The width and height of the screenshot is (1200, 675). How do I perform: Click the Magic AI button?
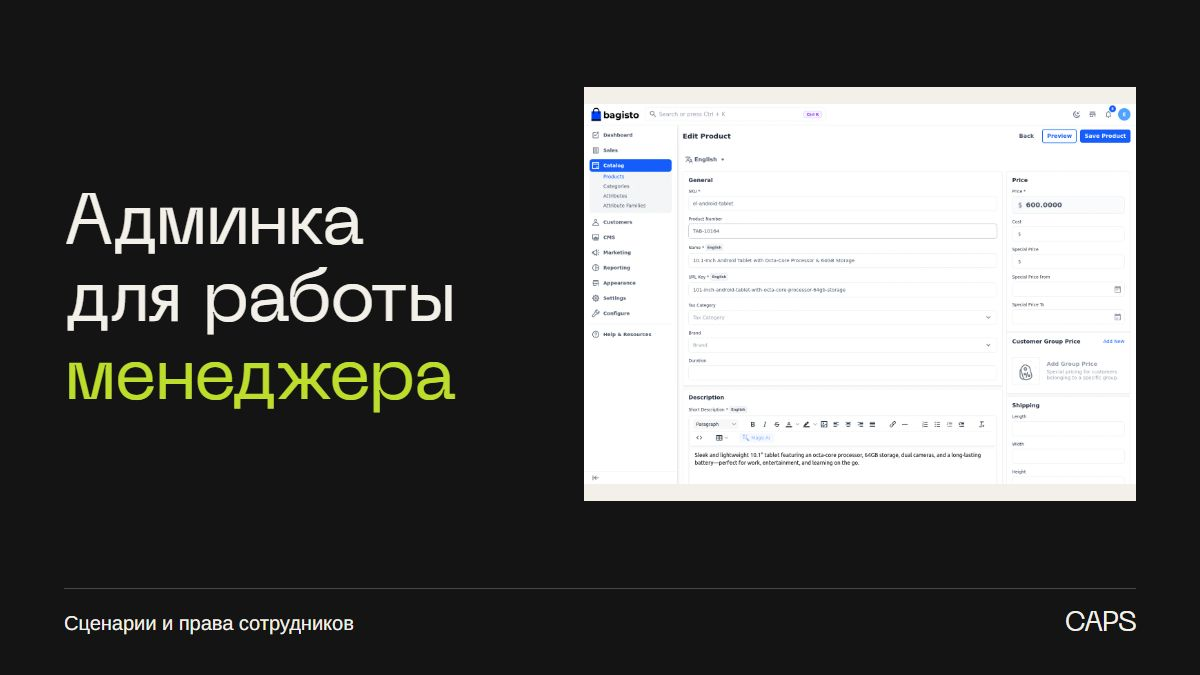[x=756, y=437]
